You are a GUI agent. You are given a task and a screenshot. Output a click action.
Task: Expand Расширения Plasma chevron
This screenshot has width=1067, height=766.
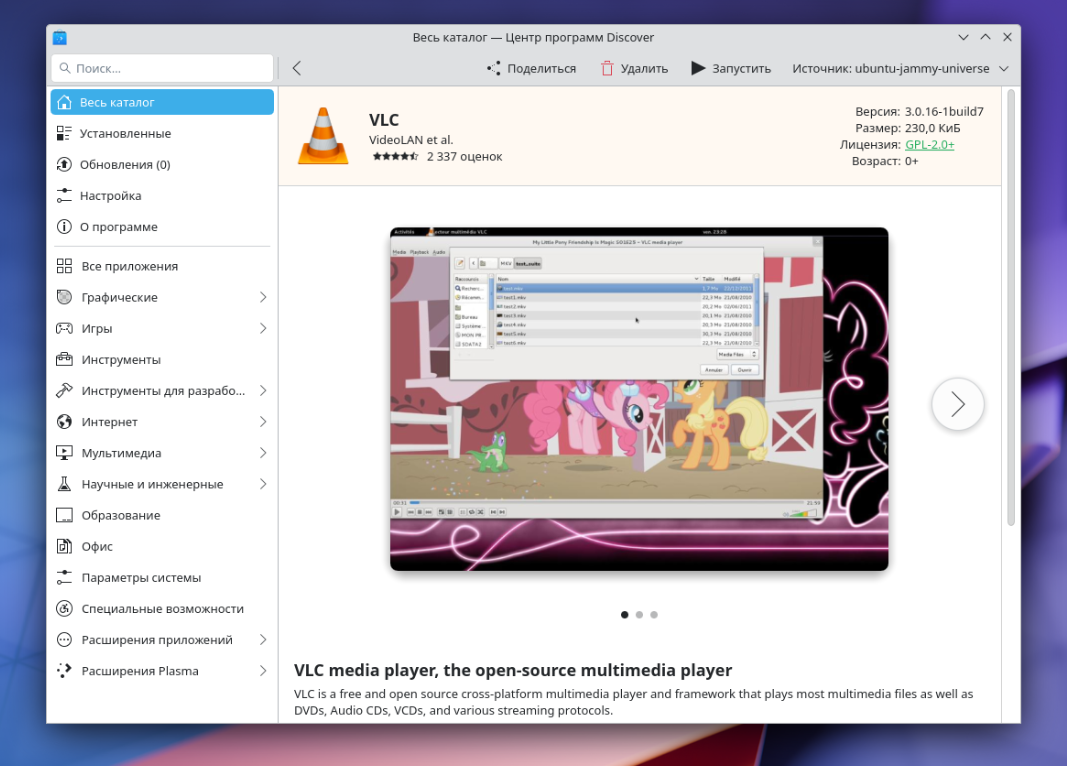(263, 671)
